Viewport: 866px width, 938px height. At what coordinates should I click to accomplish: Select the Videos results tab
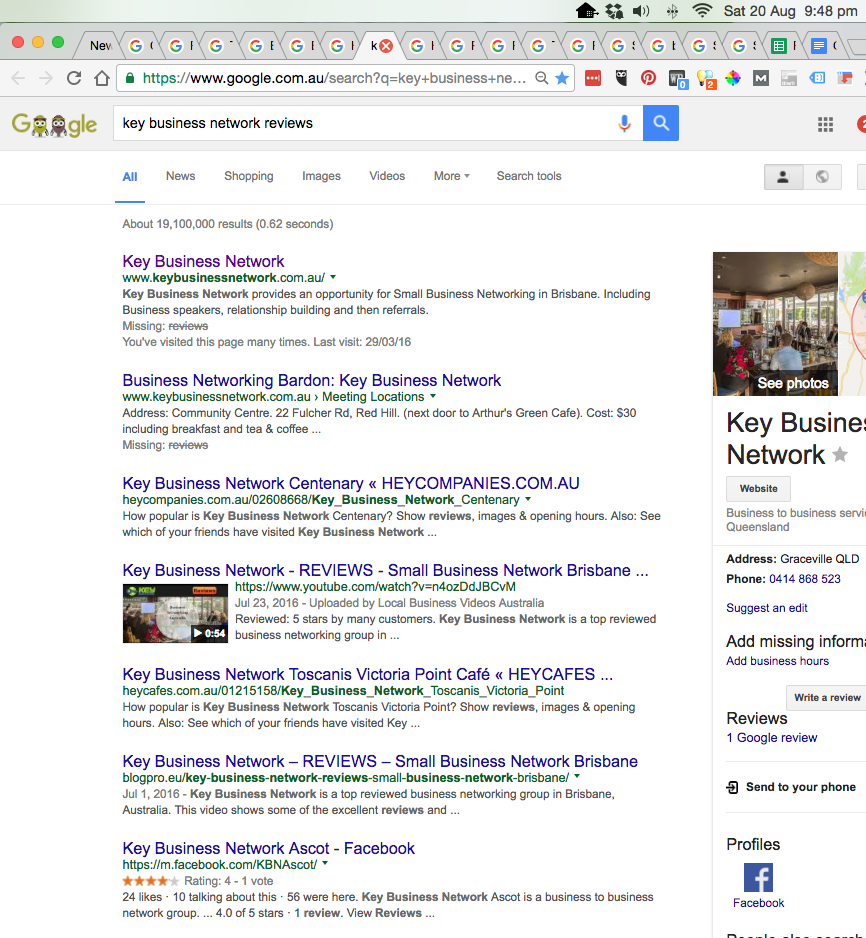[387, 176]
